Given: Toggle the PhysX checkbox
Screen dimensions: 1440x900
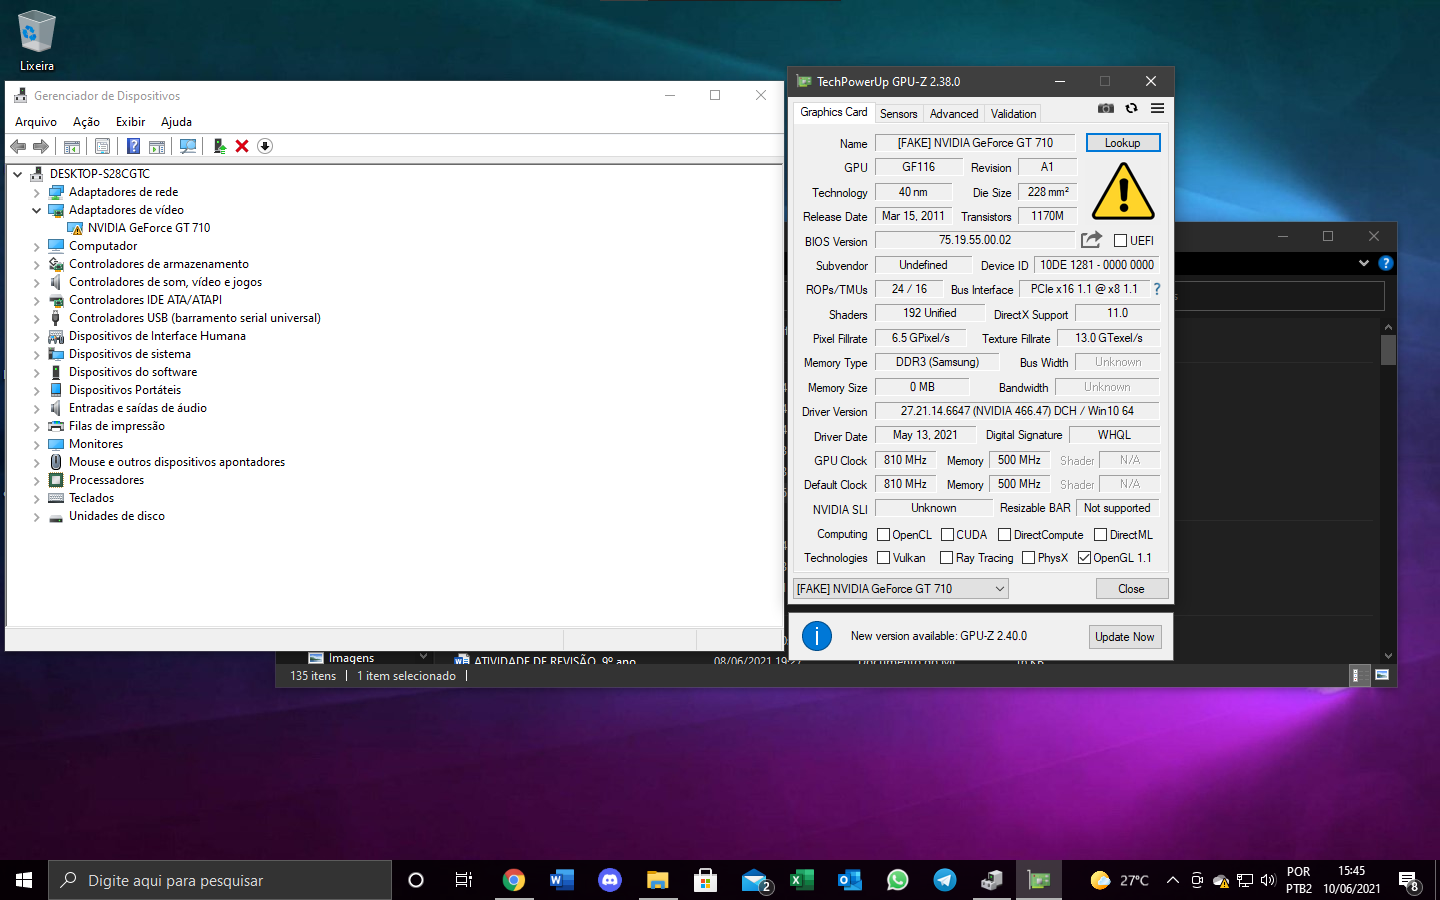Looking at the screenshot, I should (x=1028, y=558).
